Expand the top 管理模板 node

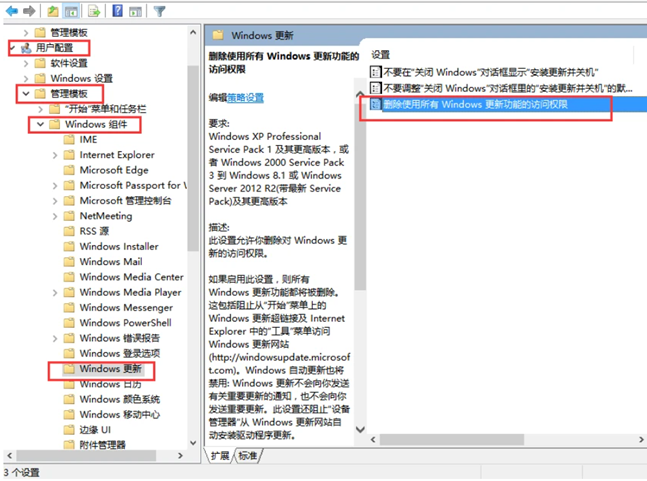[x=26, y=33]
